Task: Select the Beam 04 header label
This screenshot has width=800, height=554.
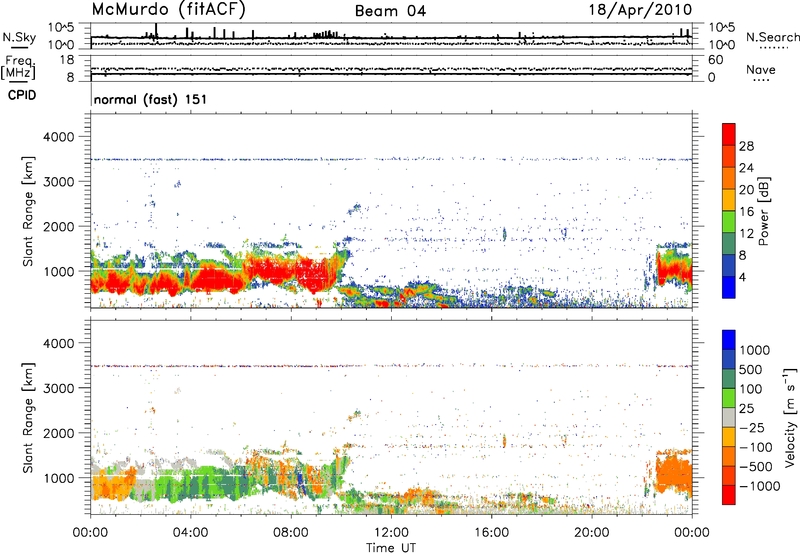Action: click(x=390, y=11)
